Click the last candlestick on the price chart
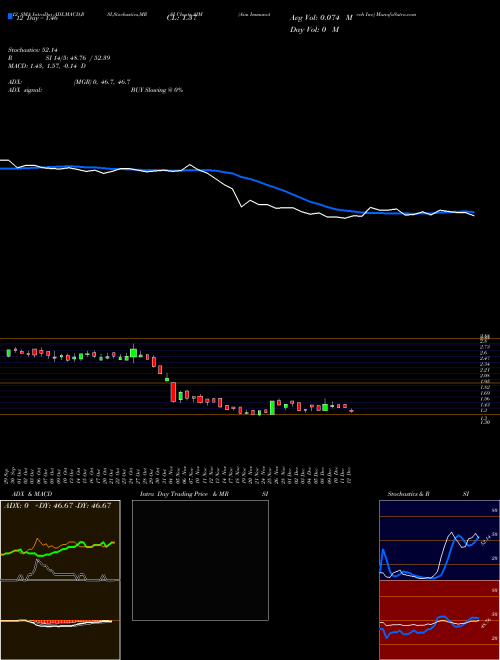The height and width of the screenshot is (660, 500). tap(351, 410)
